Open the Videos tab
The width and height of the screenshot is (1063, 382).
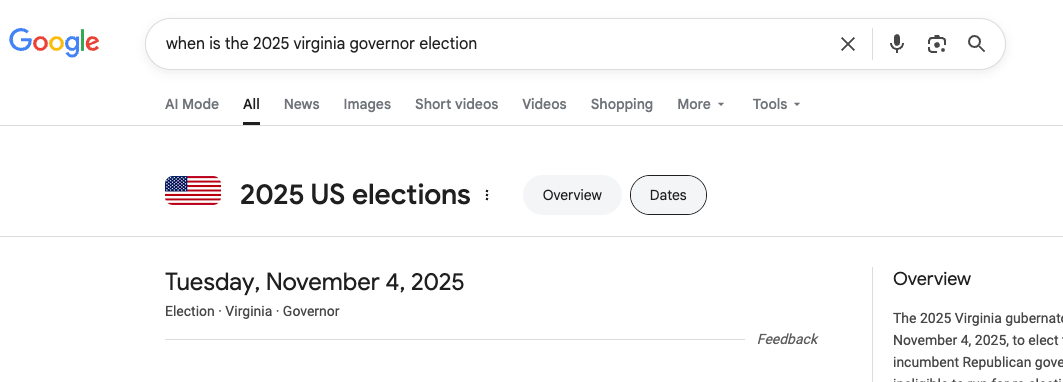coord(544,104)
